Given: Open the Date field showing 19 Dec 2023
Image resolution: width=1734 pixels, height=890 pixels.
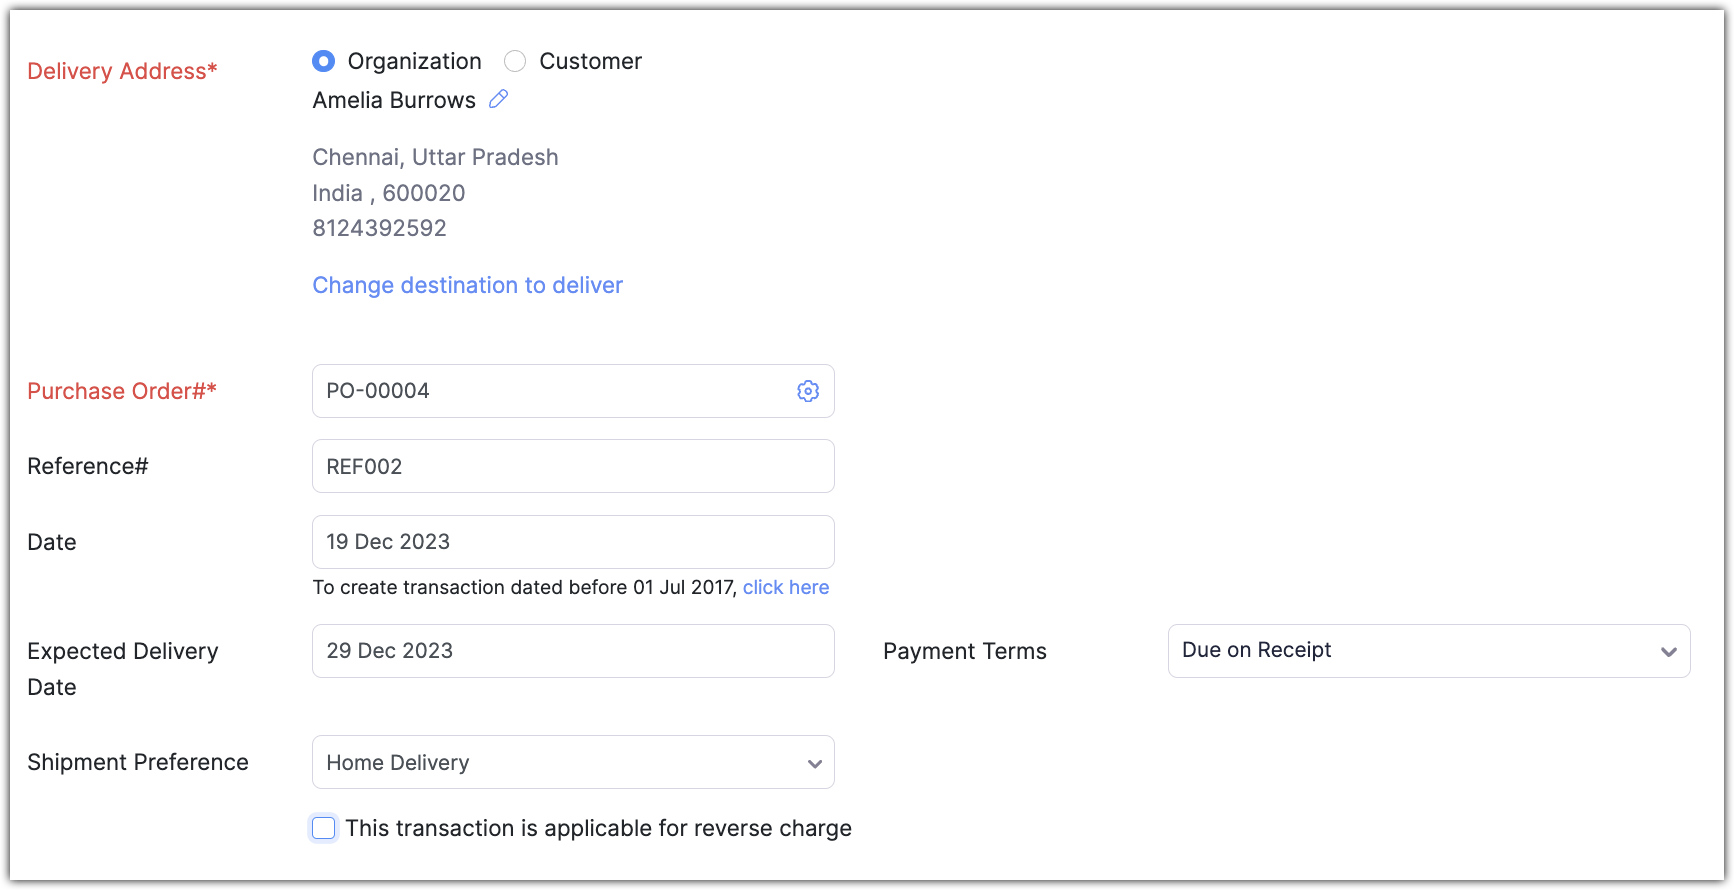Looking at the screenshot, I should coord(572,542).
